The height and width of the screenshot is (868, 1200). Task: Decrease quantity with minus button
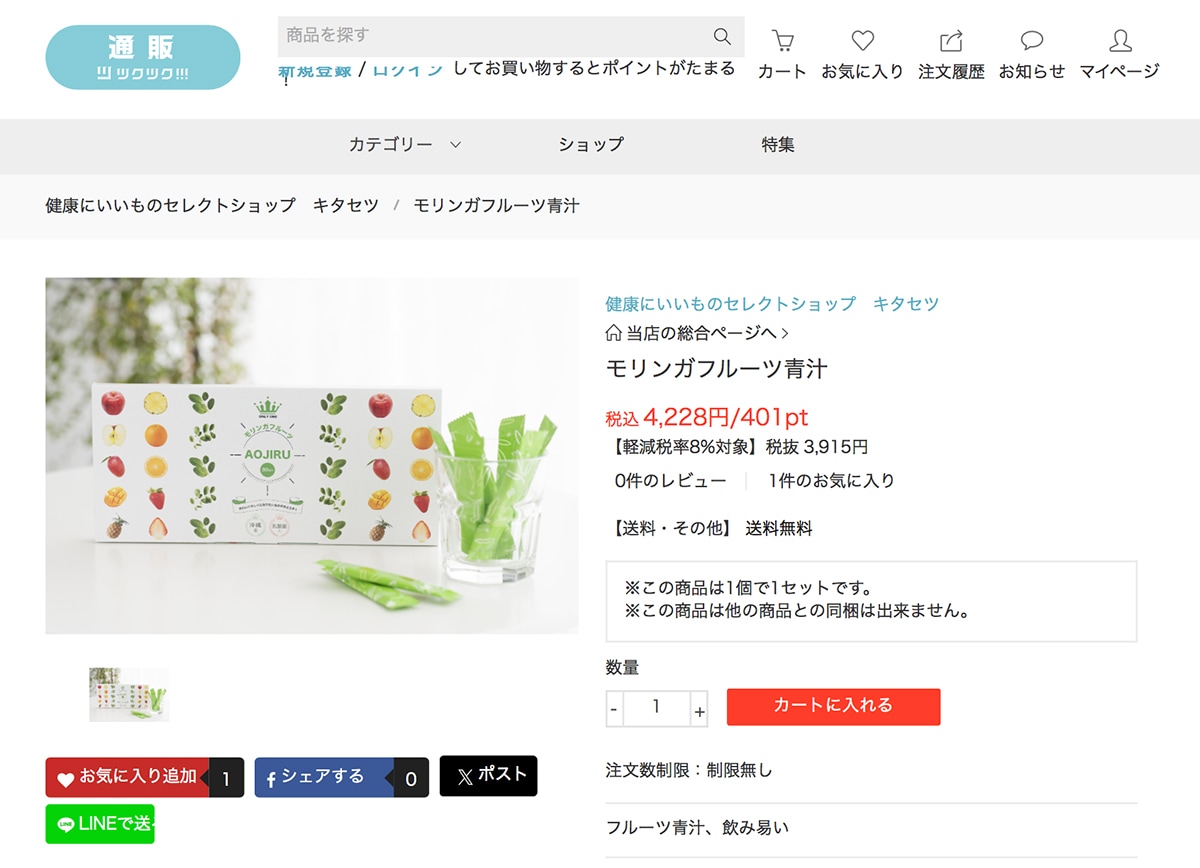tap(614, 709)
